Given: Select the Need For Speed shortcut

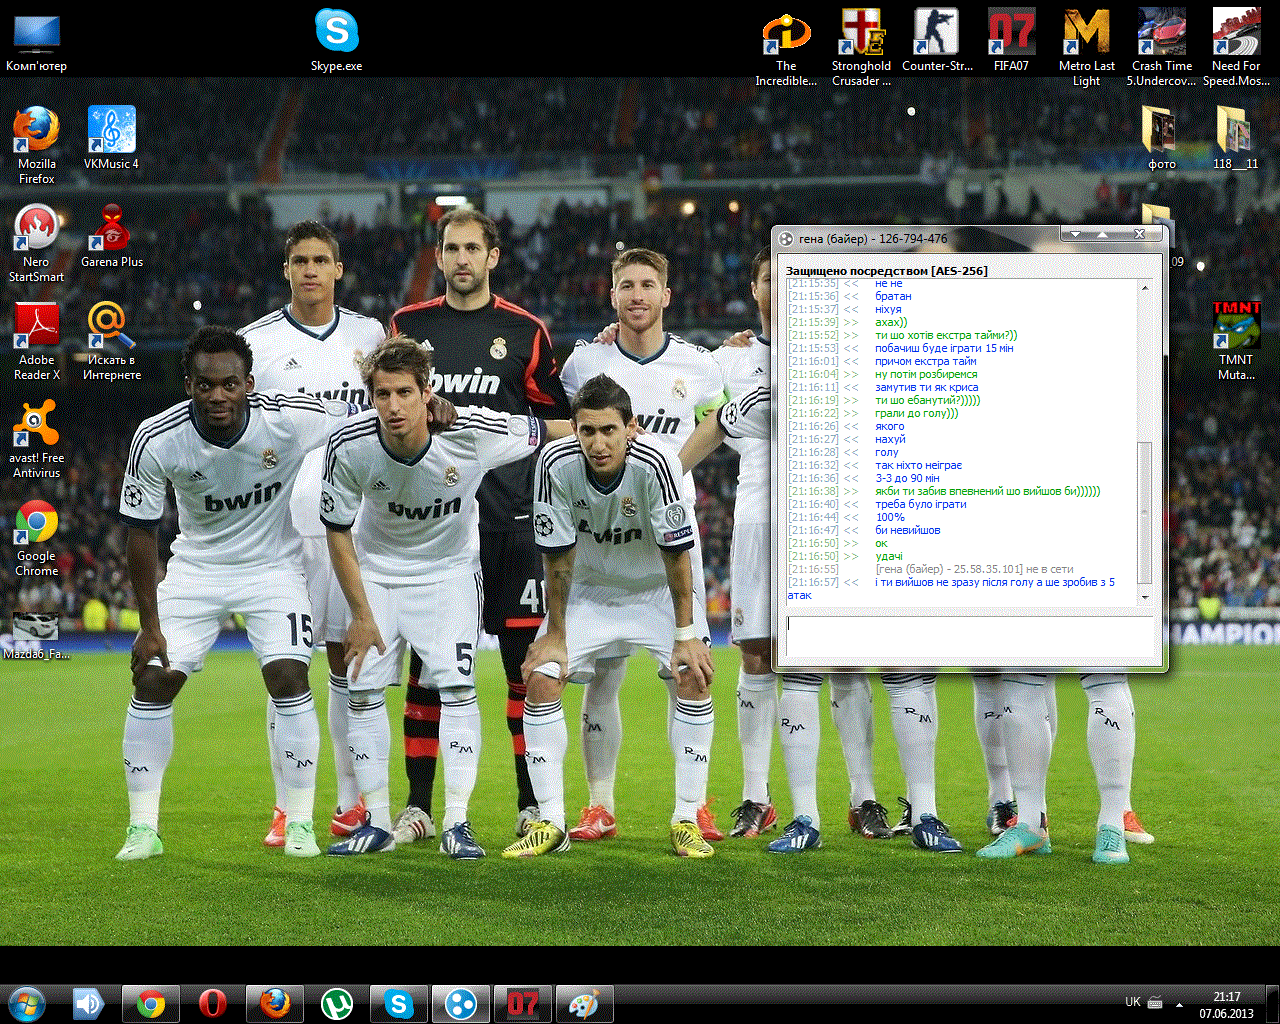Looking at the screenshot, I should point(1236,48).
